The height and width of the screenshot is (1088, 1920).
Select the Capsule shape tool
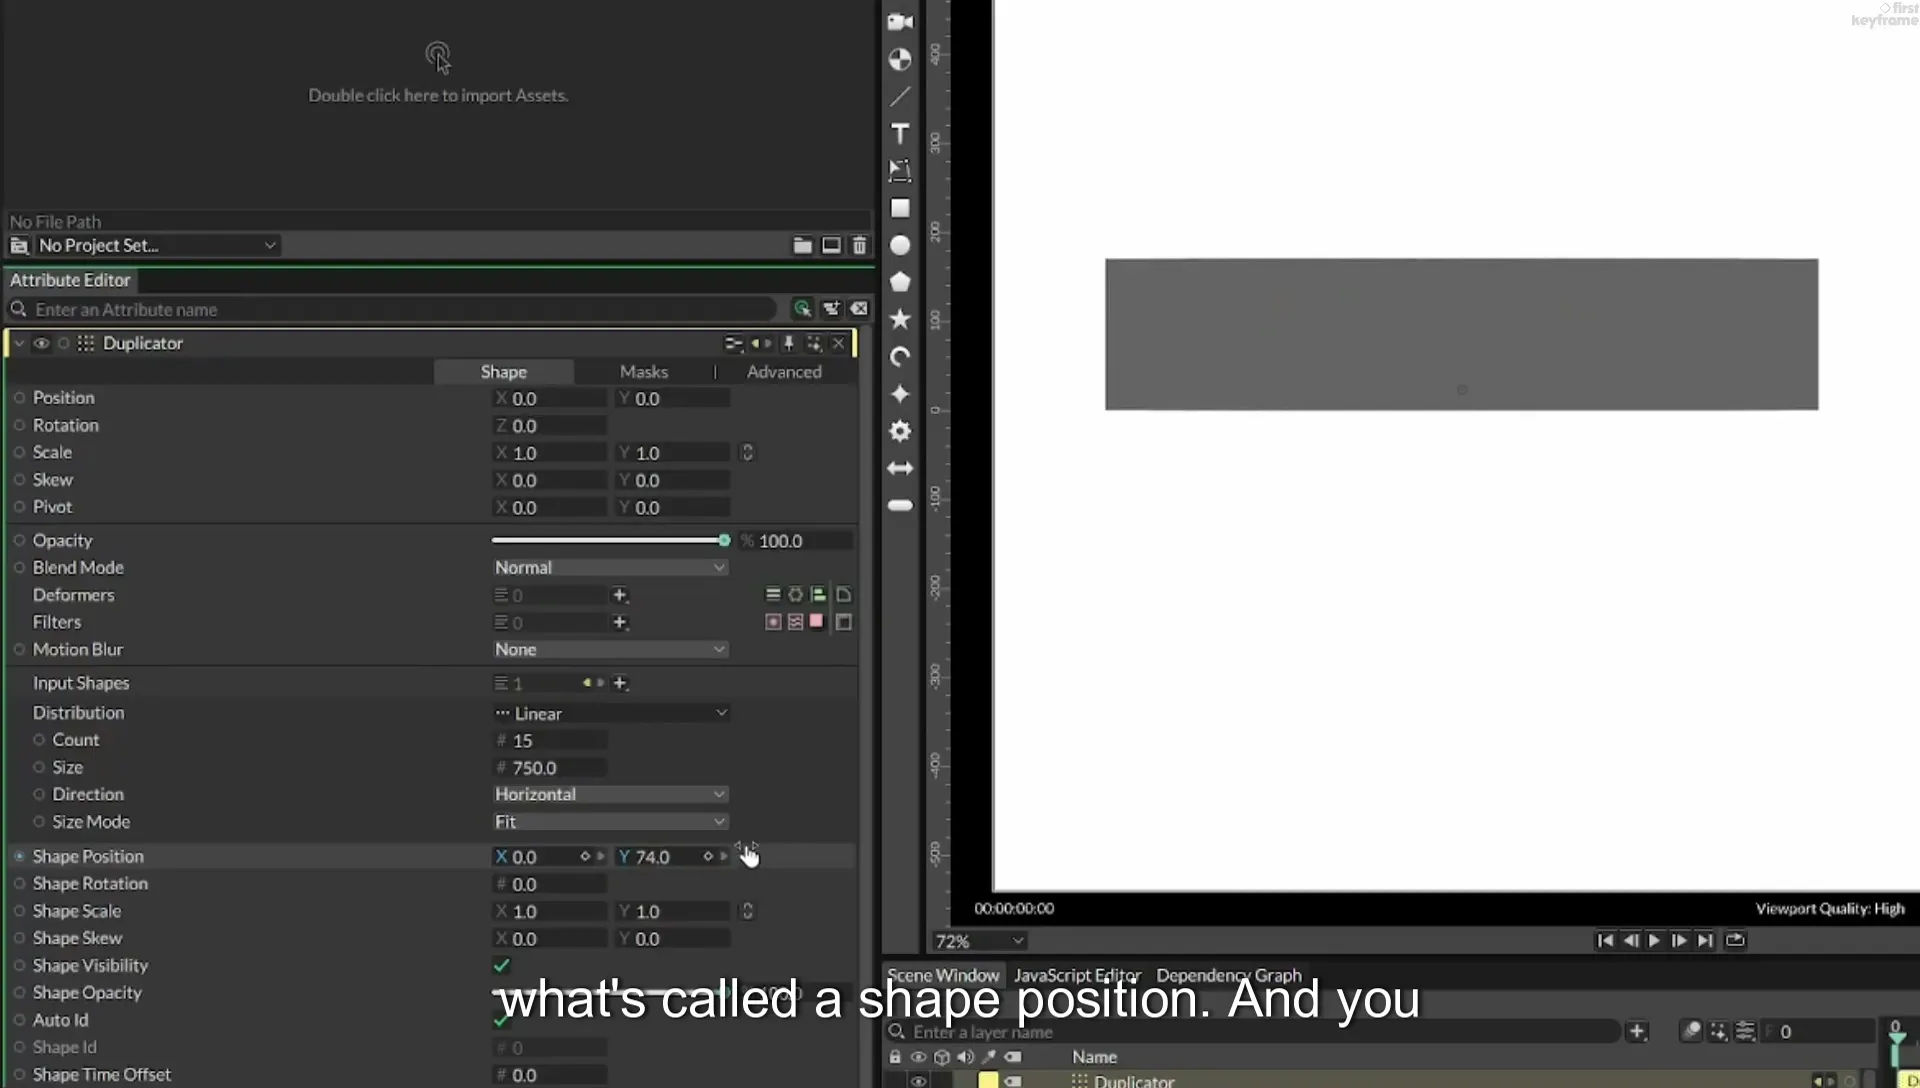pyautogui.click(x=900, y=505)
